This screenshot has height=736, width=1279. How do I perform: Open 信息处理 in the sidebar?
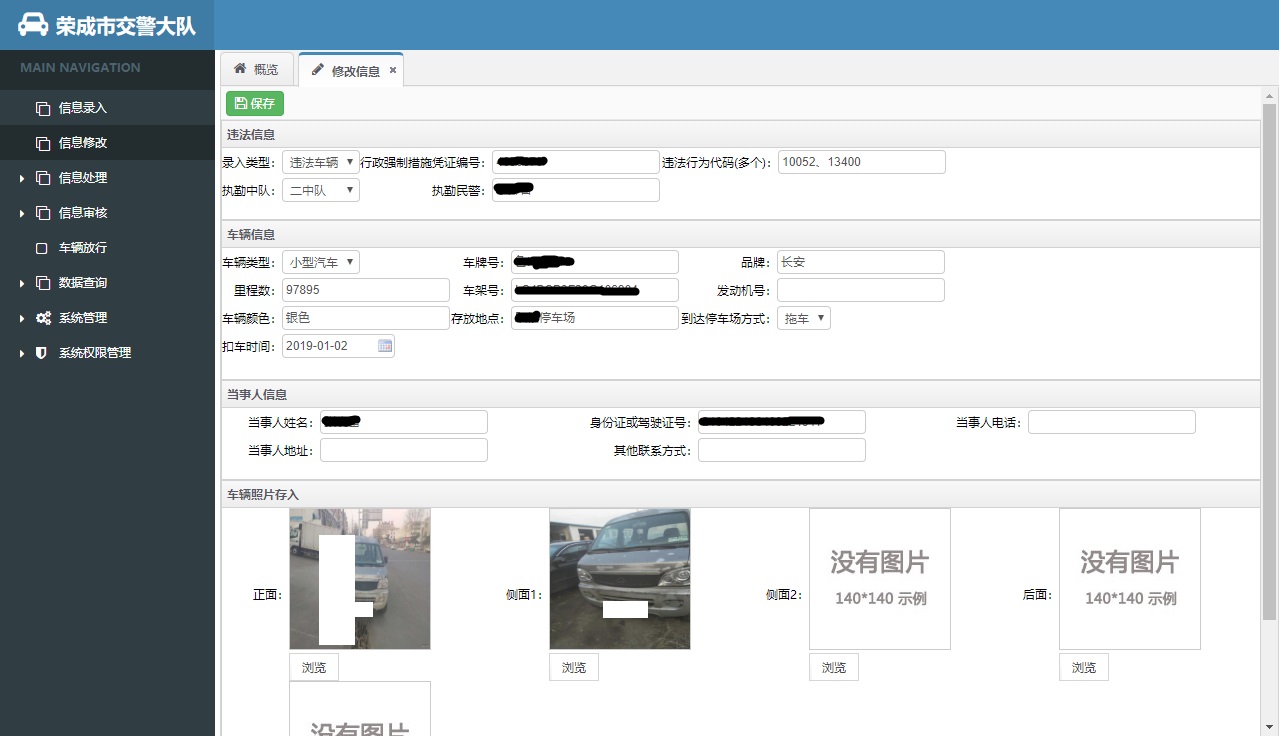(107, 178)
